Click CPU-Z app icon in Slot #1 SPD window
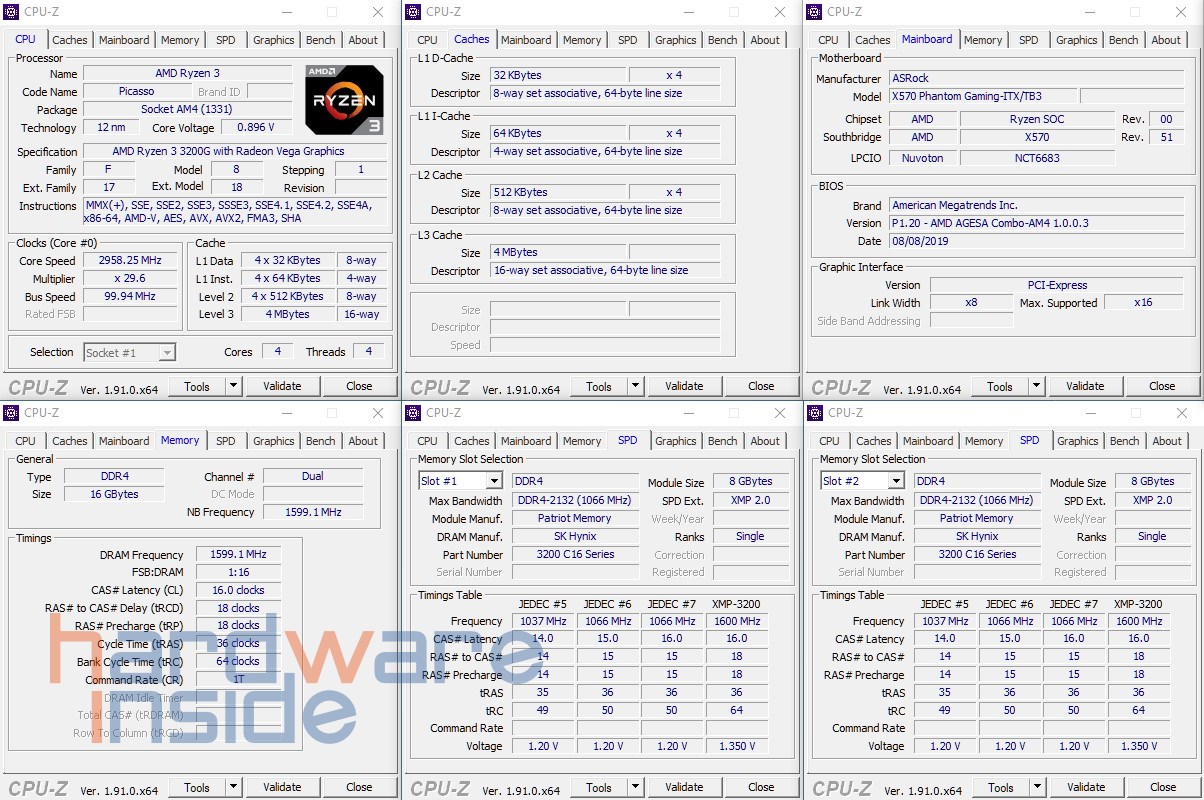 413,413
